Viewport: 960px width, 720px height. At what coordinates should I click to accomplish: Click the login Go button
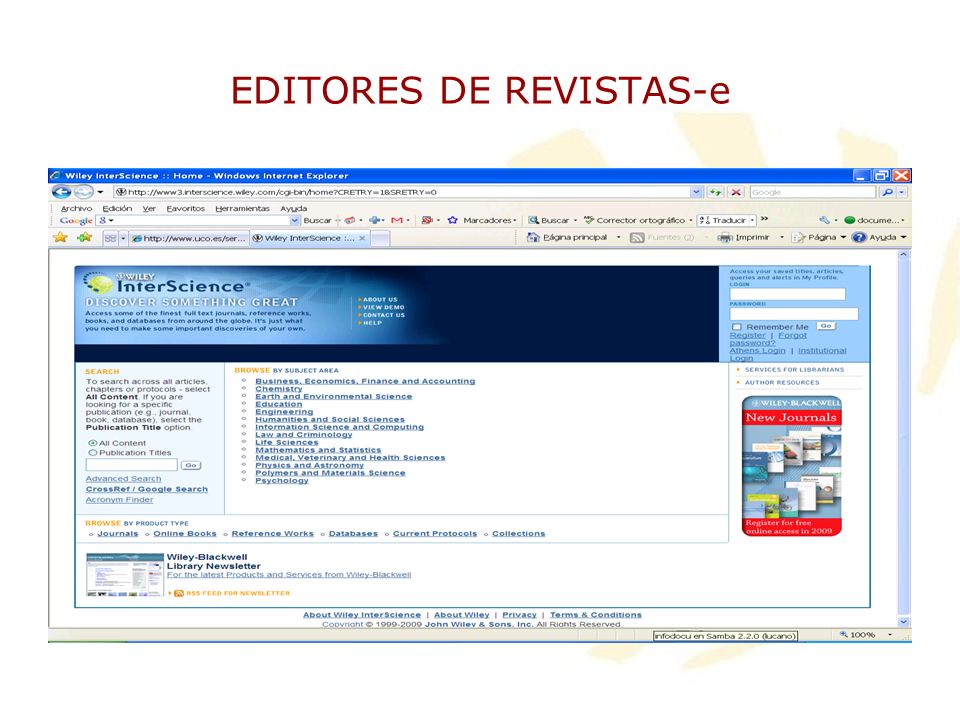826,326
